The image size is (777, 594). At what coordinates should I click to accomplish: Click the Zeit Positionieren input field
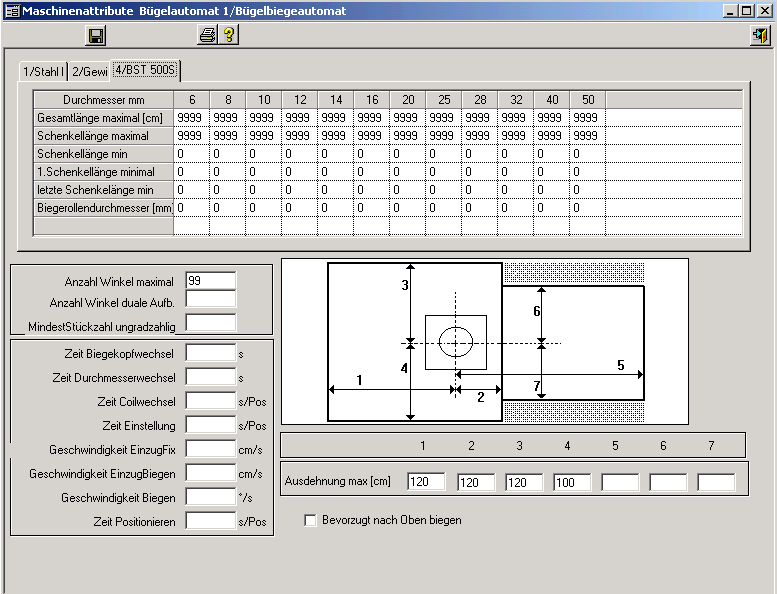[210, 521]
